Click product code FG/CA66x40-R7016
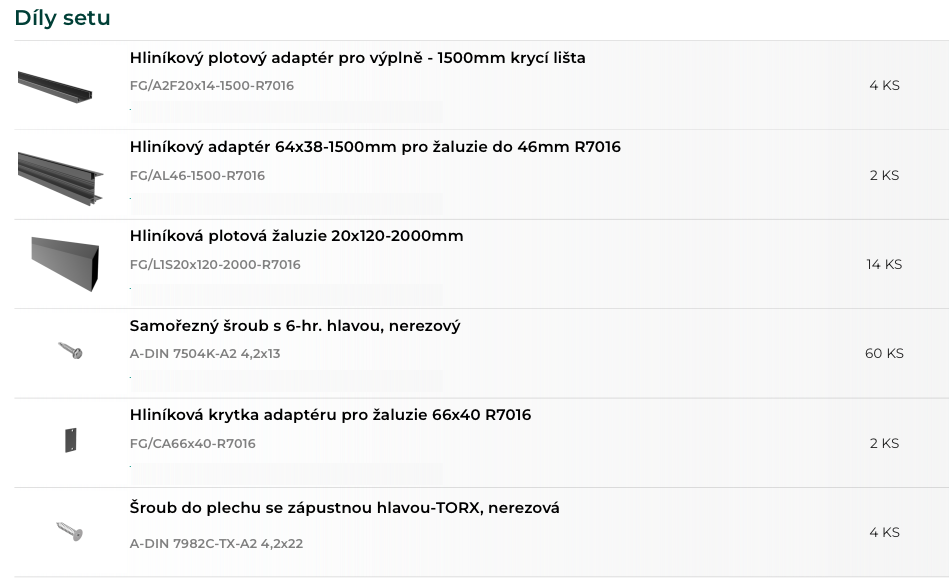 (192, 443)
